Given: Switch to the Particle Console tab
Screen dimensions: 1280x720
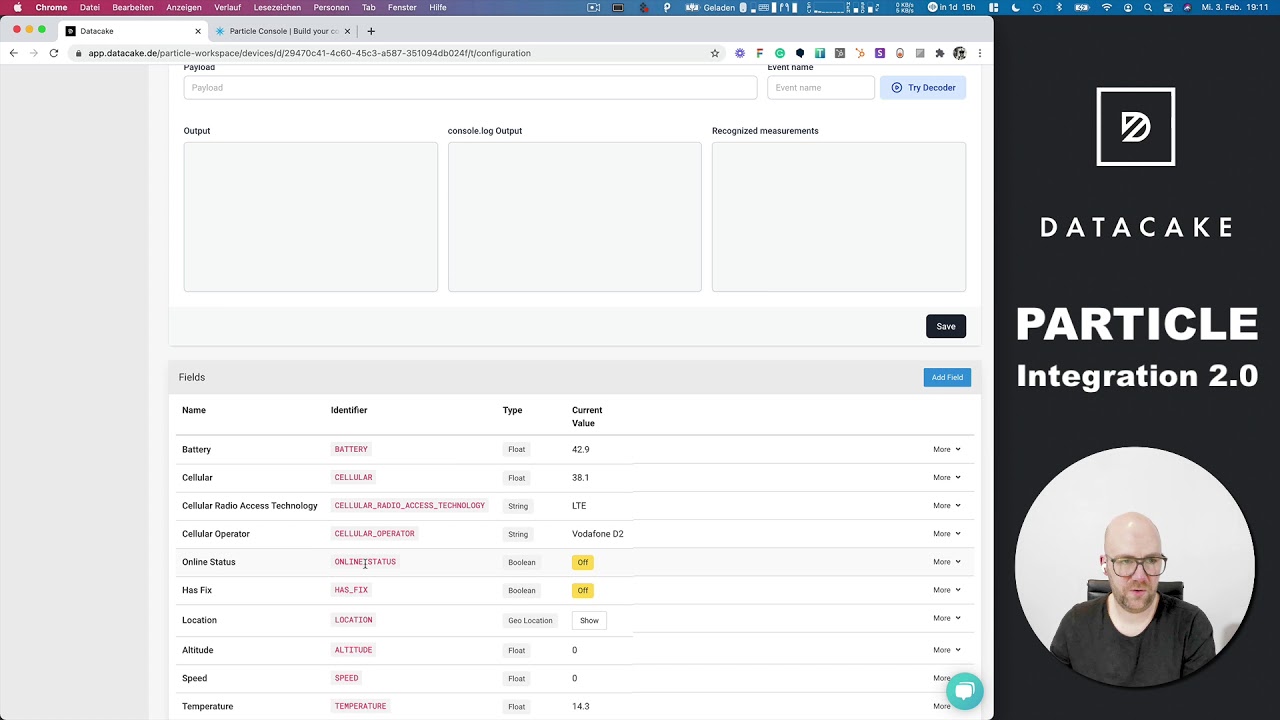Looking at the screenshot, I should (x=282, y=31).
